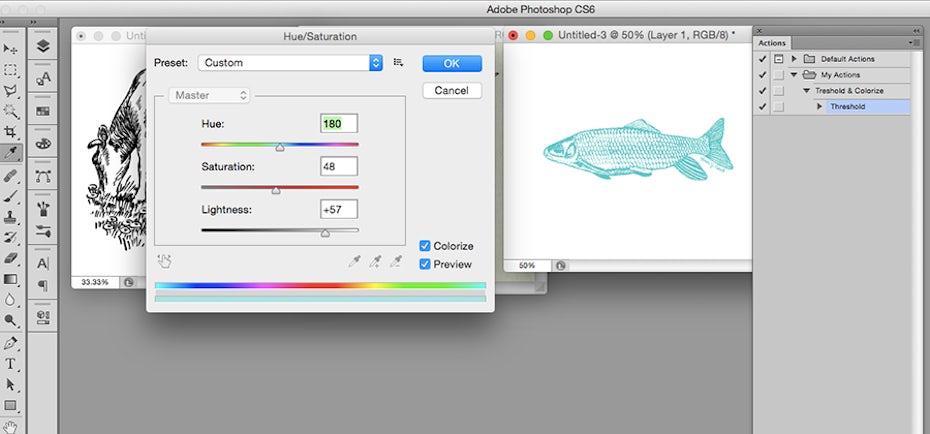
Task: Expand the Default Actions folder
Action: click(x=794, y=59)
